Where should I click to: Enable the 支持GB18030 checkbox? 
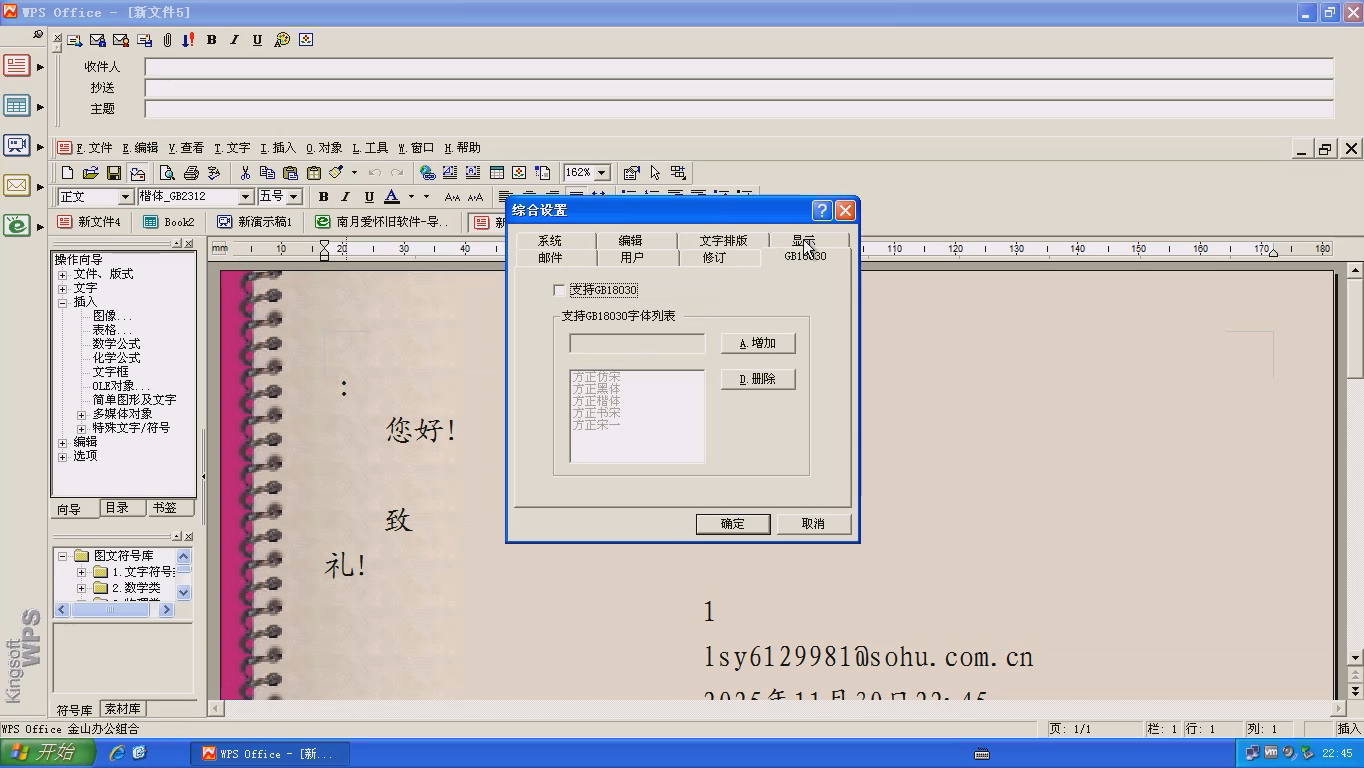pos(558,290)
